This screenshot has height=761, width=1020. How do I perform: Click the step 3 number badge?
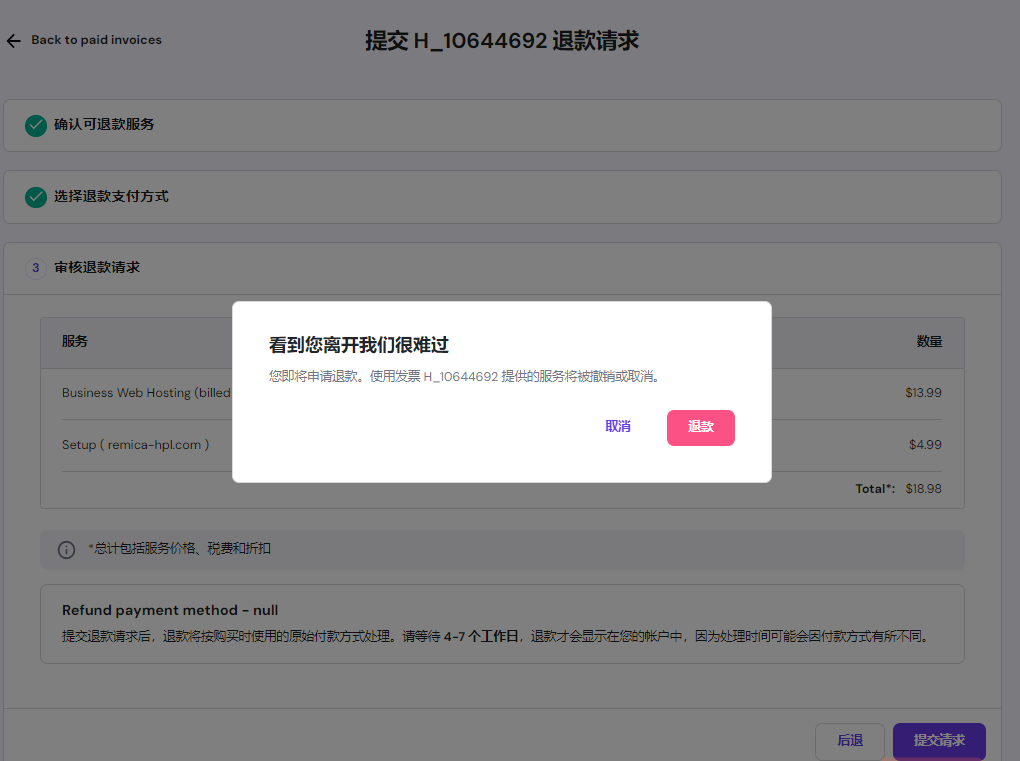tap(35, 268)
